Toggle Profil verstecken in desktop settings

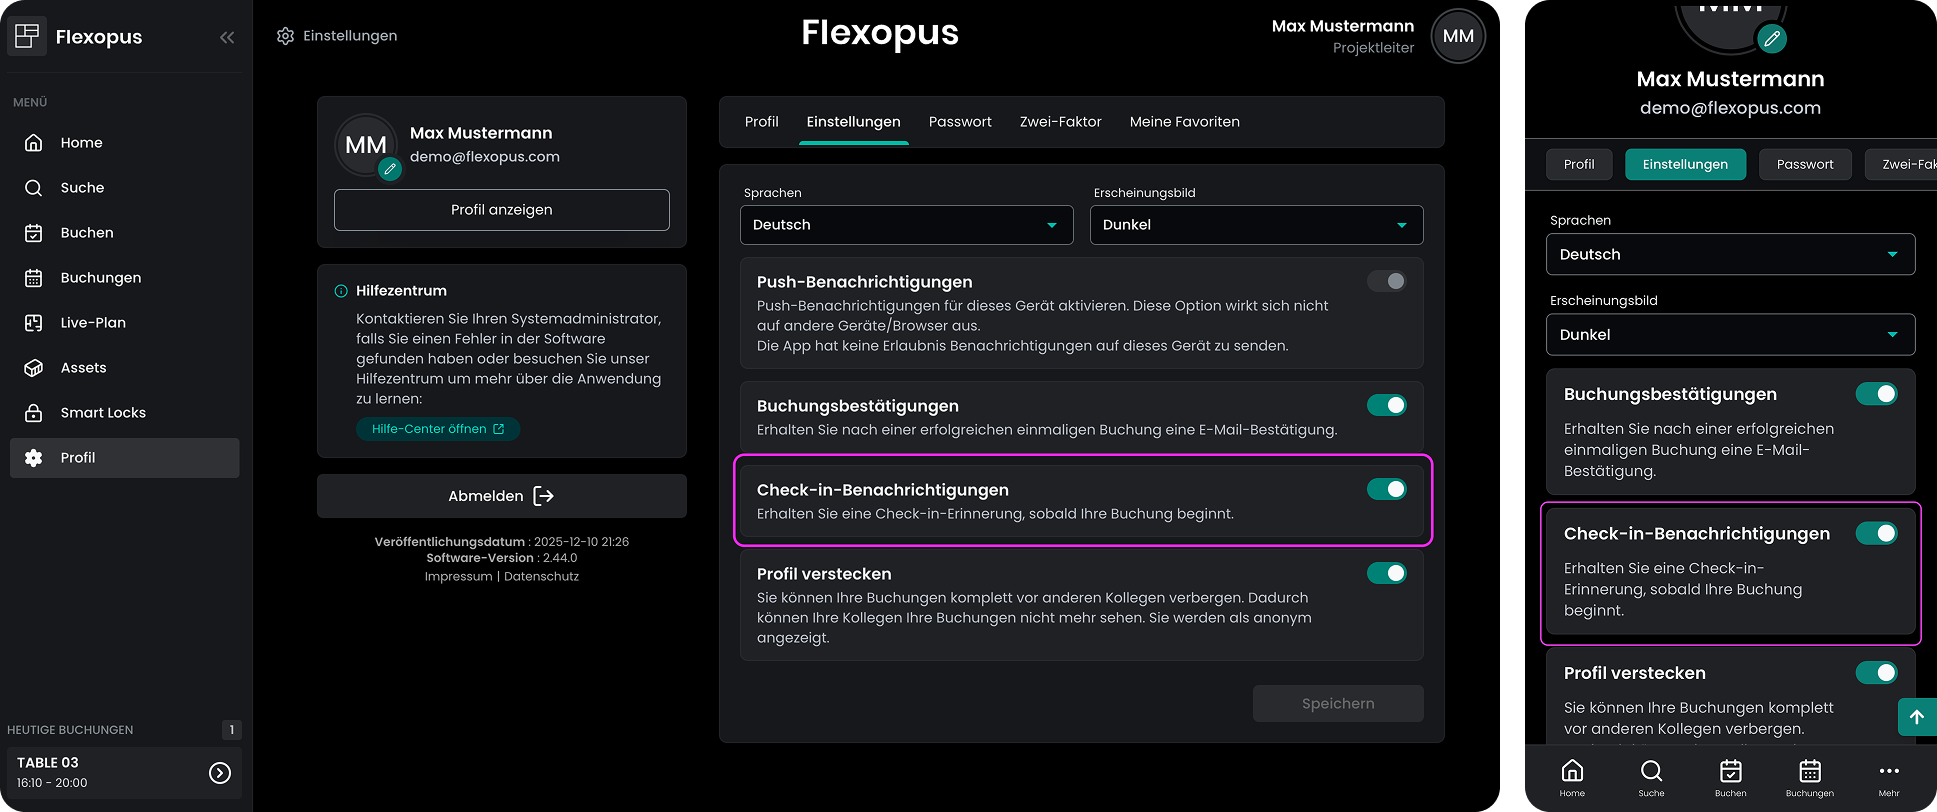coord(1386,573)
